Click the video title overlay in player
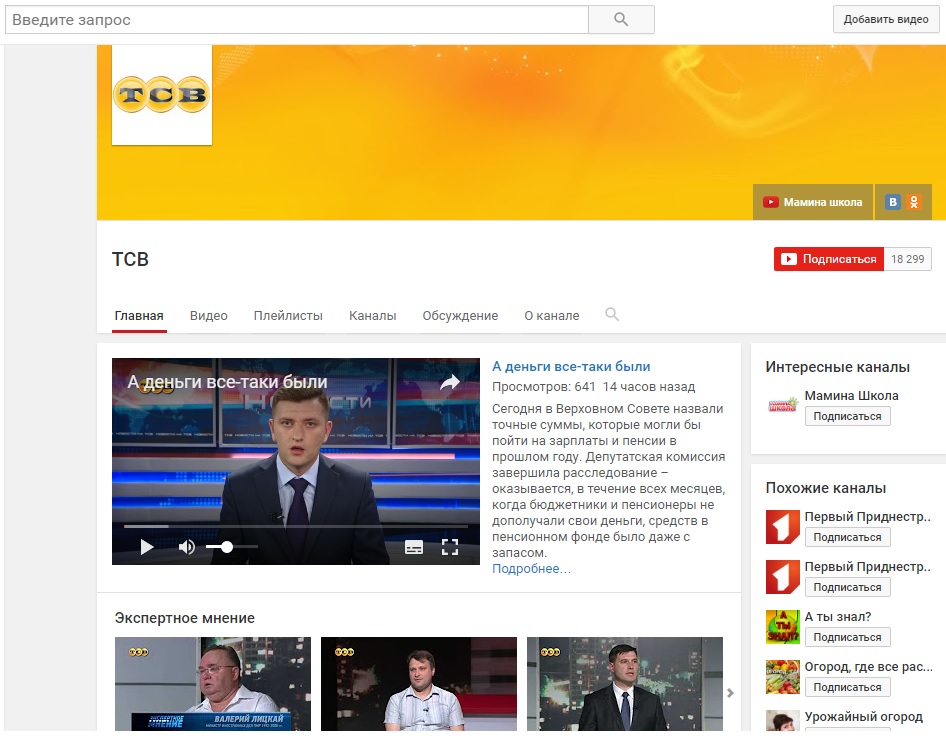946x736 pixels. point(227,382)
